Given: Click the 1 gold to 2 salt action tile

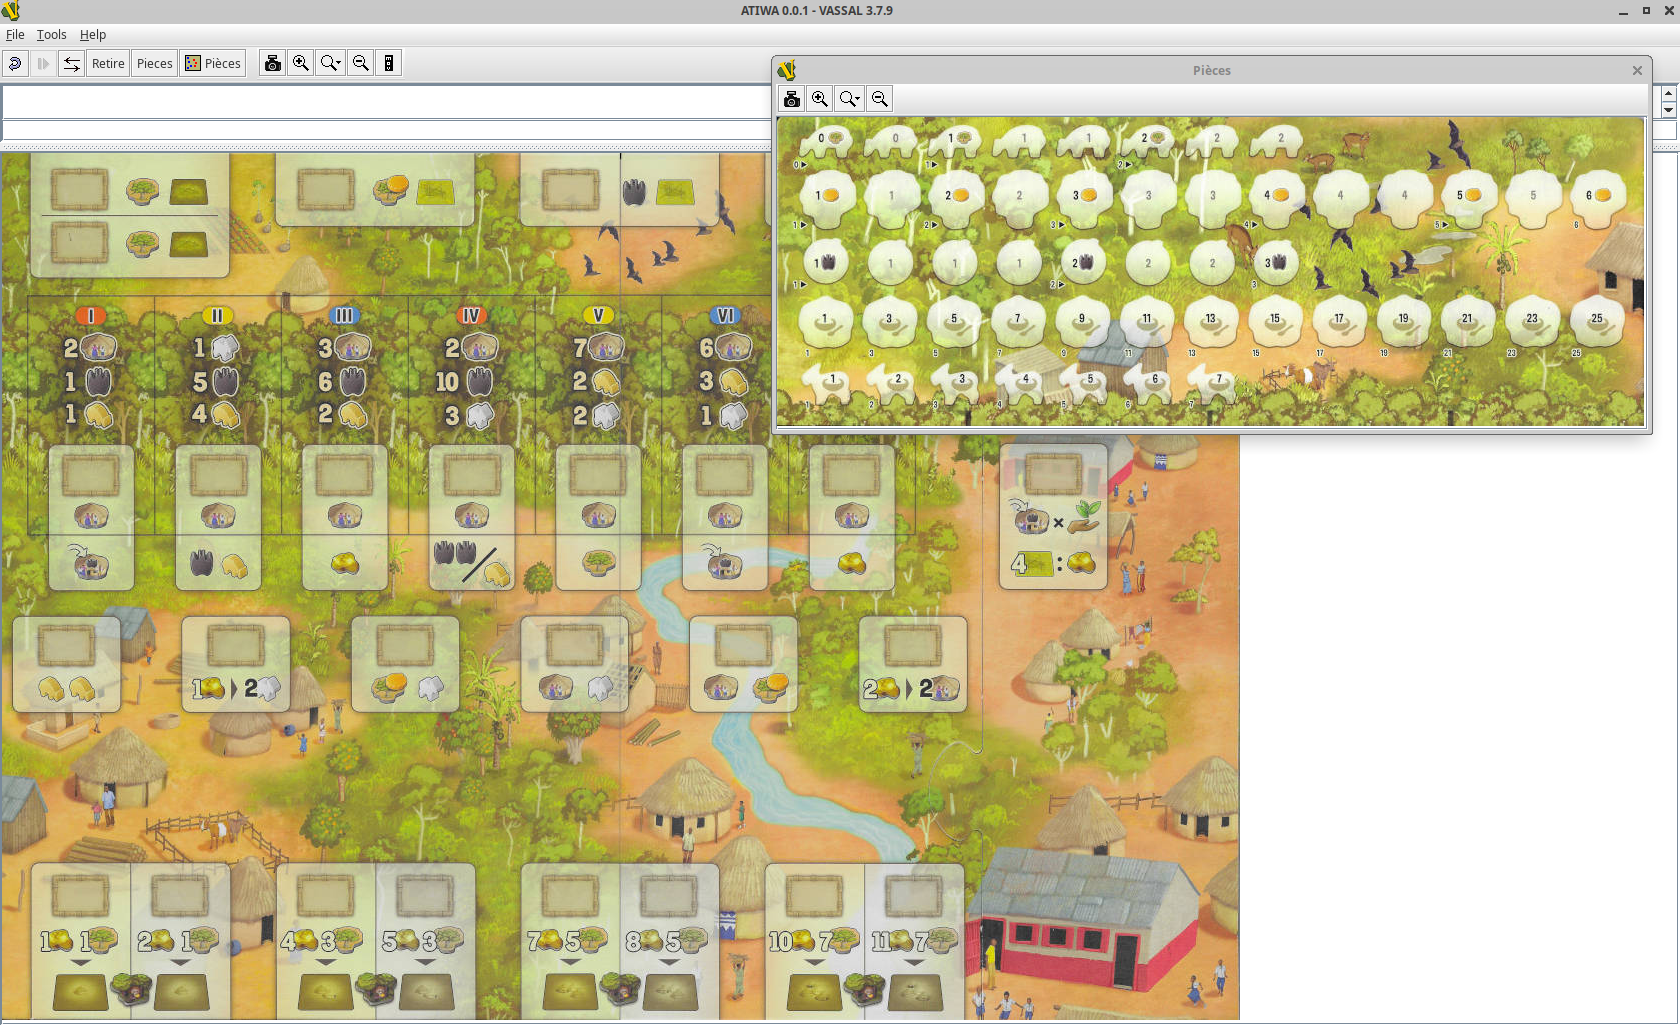Looking at the screenshot, I should click(236, 664).
